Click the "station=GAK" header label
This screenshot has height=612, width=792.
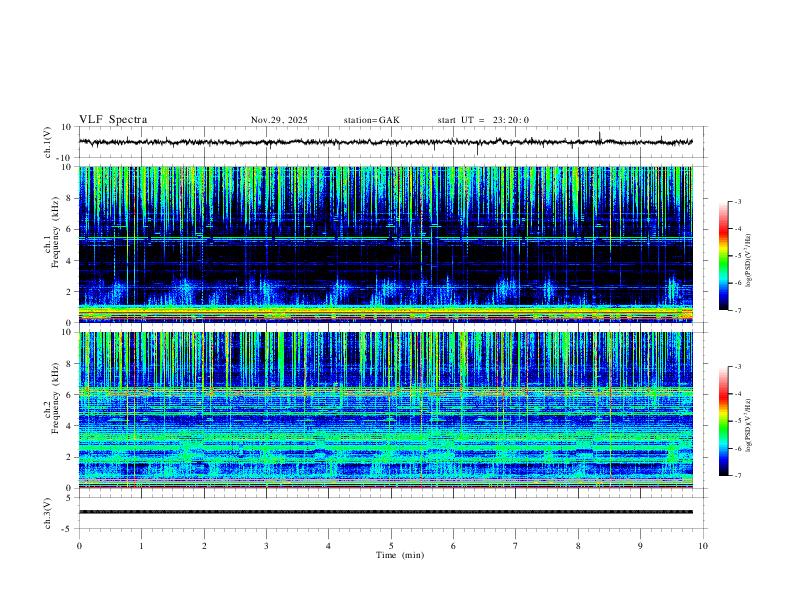point(372,120)
